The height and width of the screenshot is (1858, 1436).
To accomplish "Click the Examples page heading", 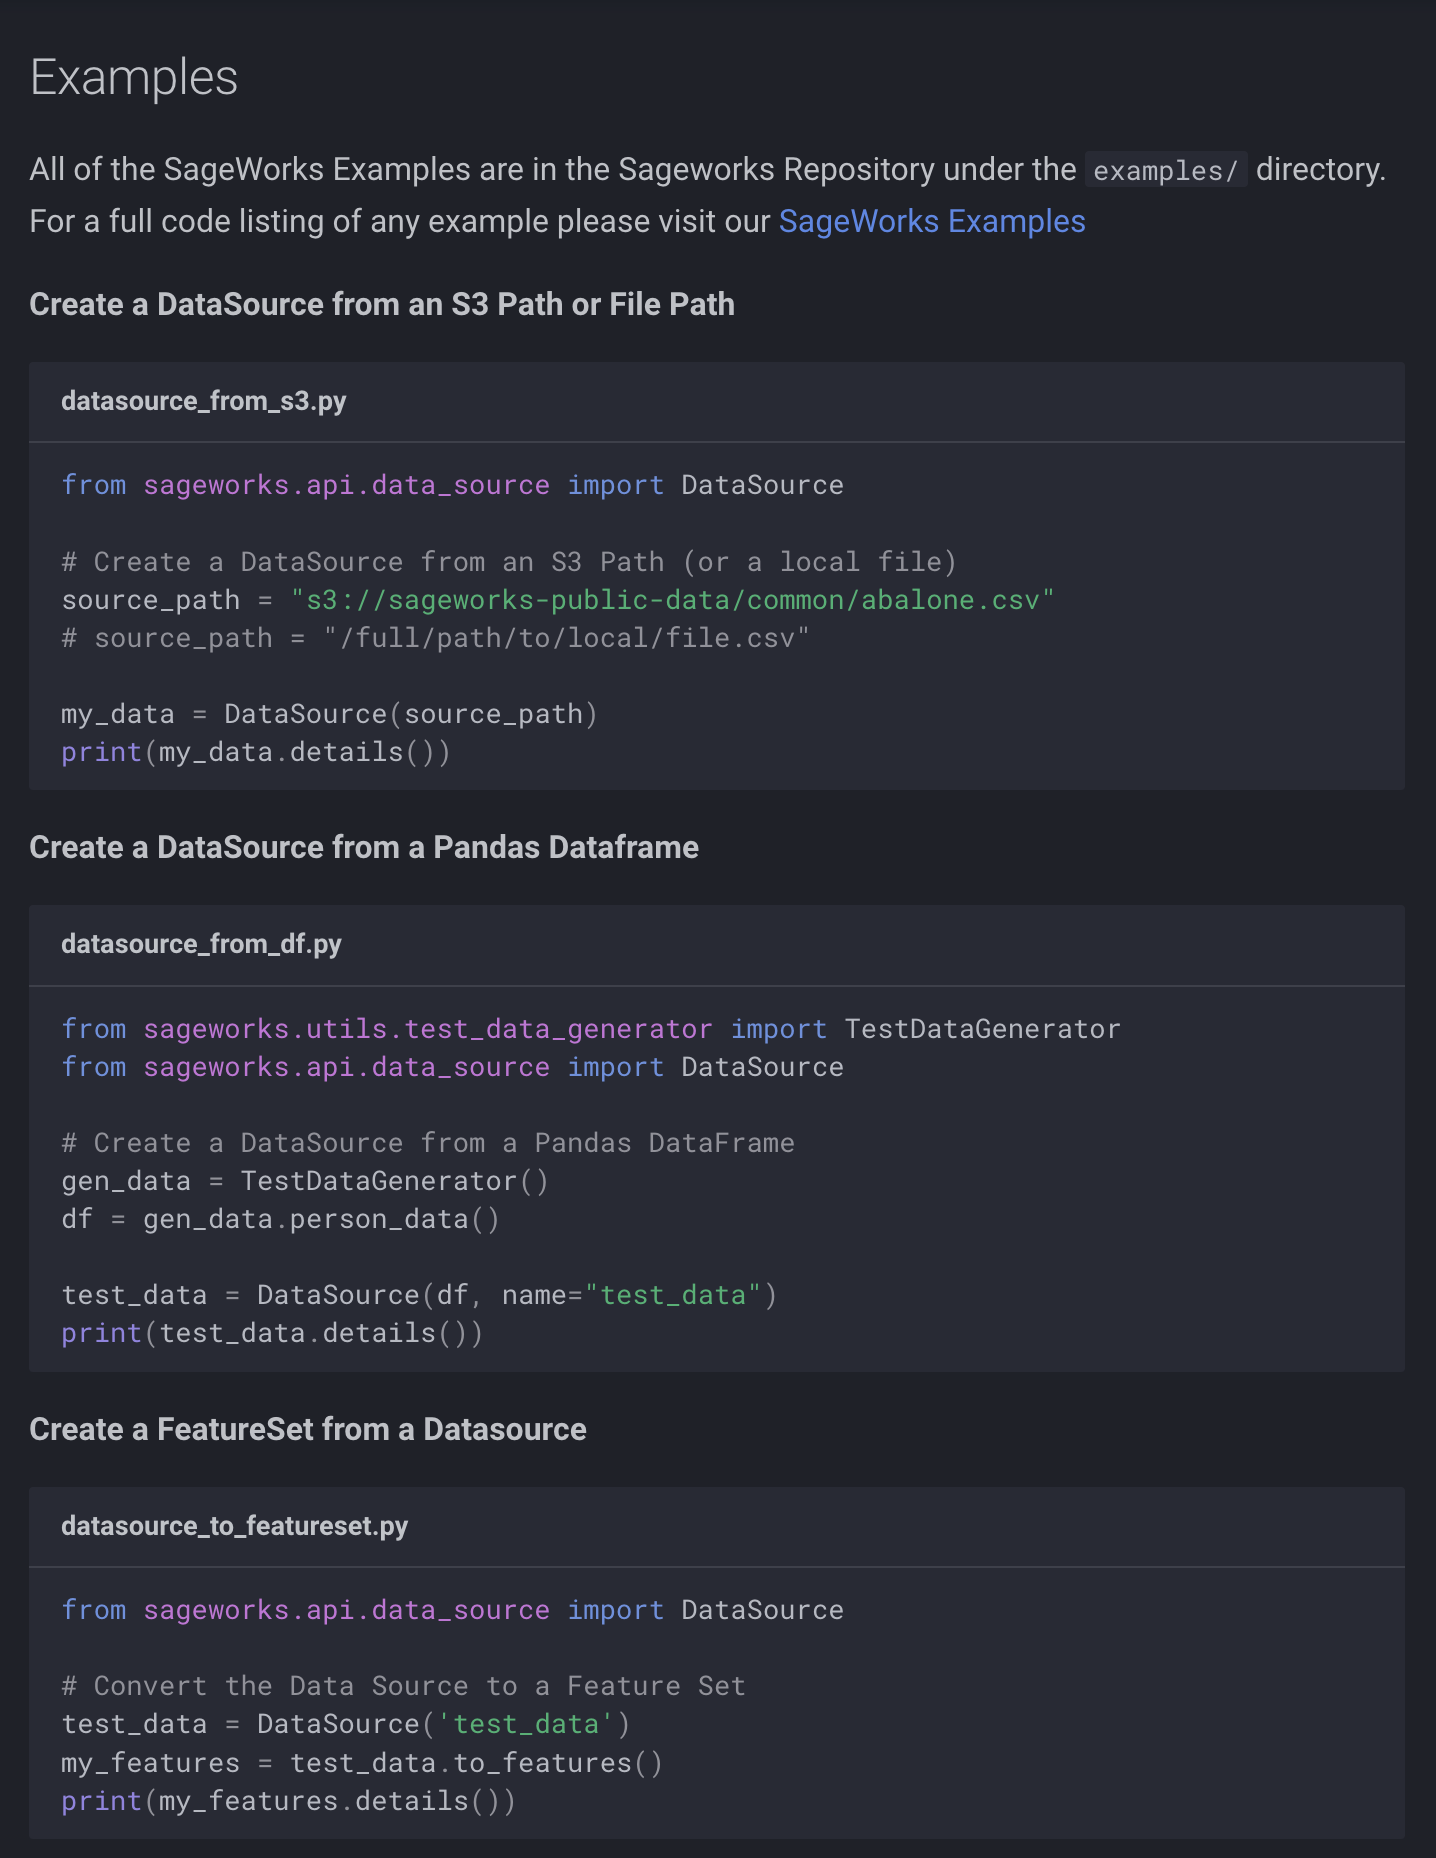I will point(134,77).
